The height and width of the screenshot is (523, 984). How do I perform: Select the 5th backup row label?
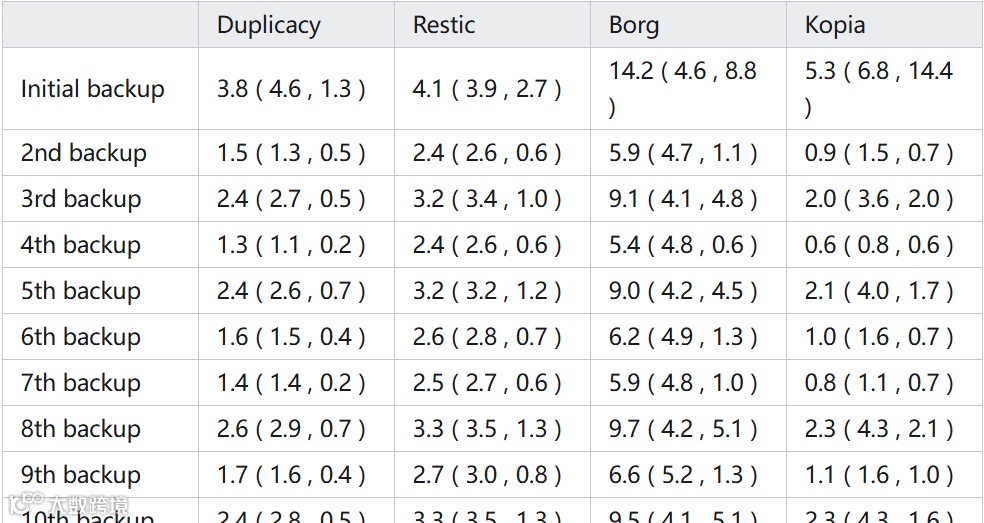pos(80,290)
